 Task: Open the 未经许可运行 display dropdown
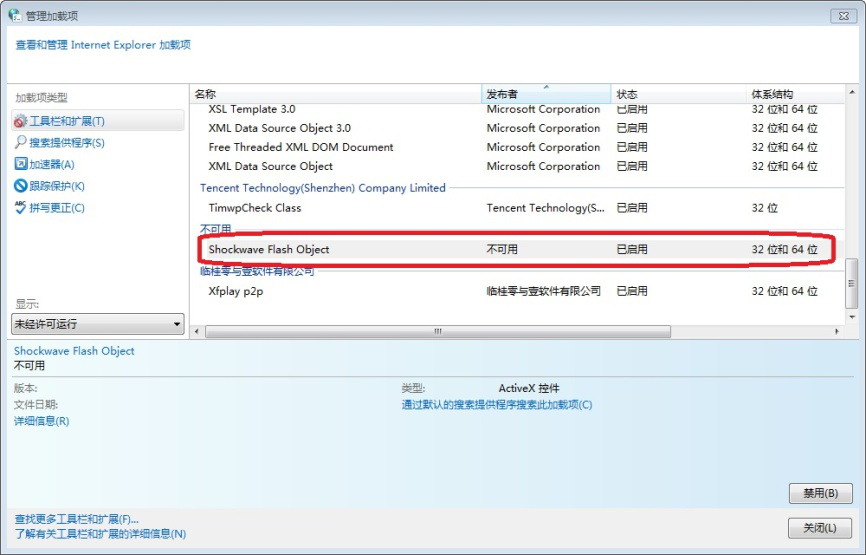[x=98, y=324]
